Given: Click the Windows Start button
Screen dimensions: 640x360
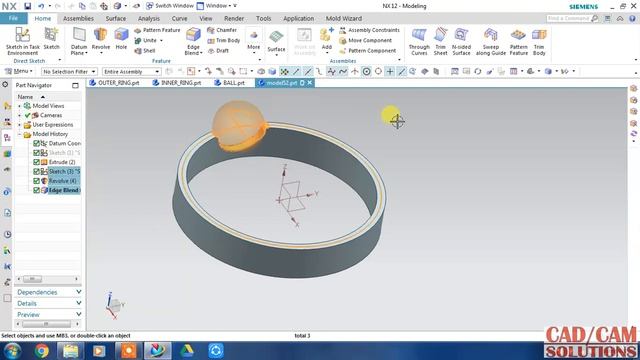Looking at the screenshot, I should [x=12, y=351].
